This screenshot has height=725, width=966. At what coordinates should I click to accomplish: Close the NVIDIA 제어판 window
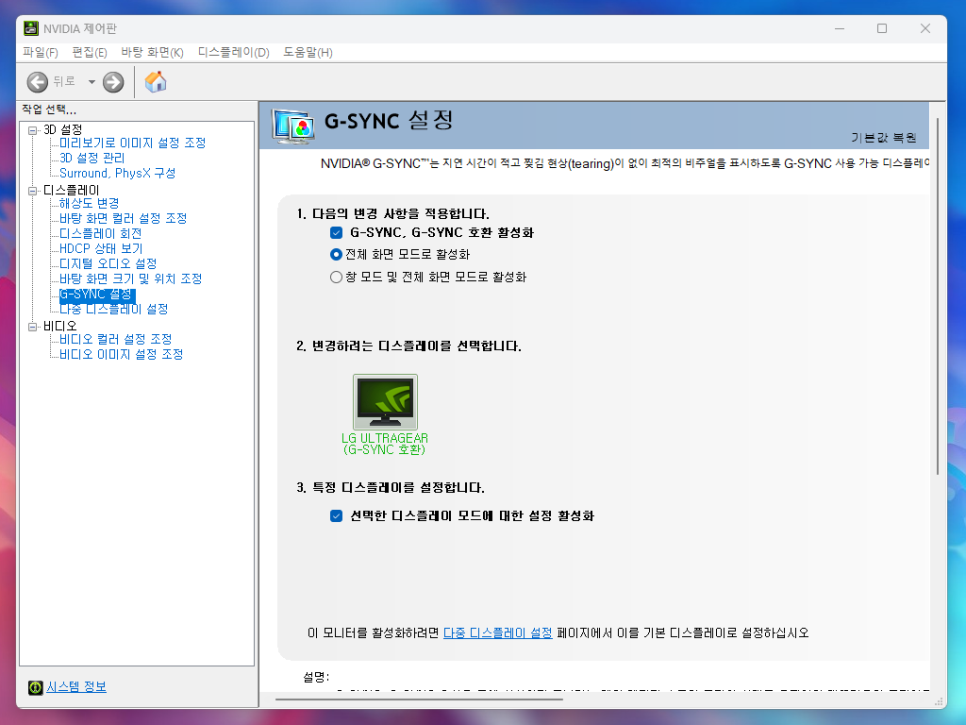pyautogui.click(x=925, y=28)
